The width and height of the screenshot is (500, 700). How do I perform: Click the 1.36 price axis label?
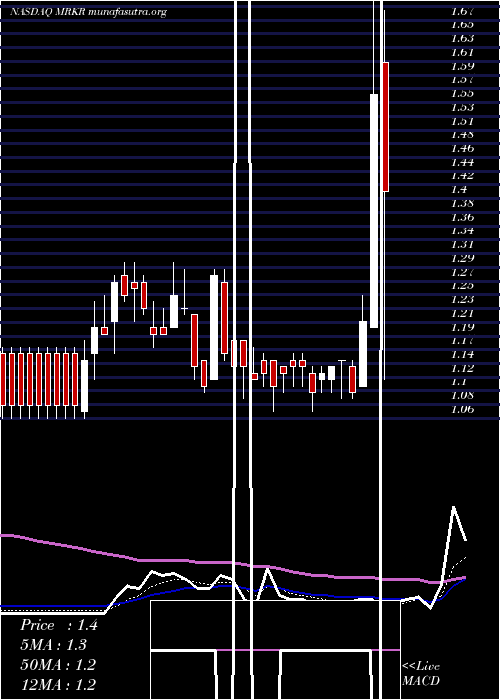coord(462,217)
